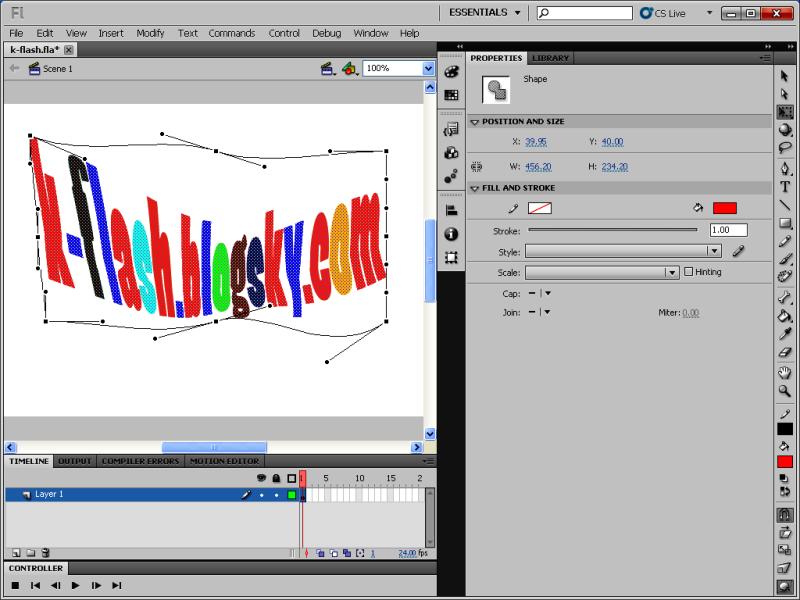Select the Free Transform tool

tap(785, 112)
